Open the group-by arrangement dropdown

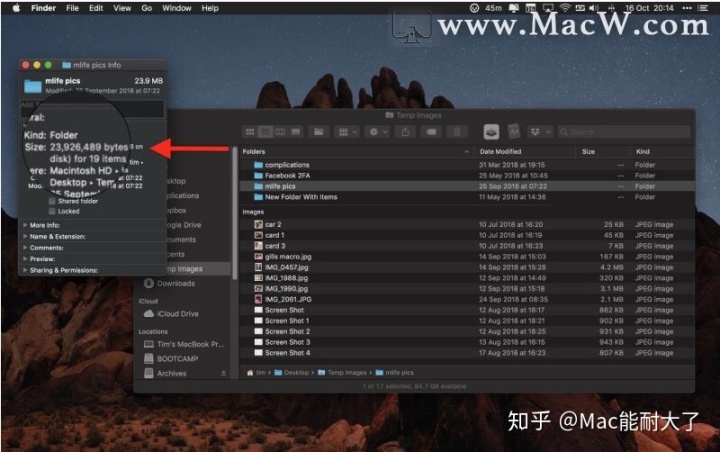click(348, 132)
